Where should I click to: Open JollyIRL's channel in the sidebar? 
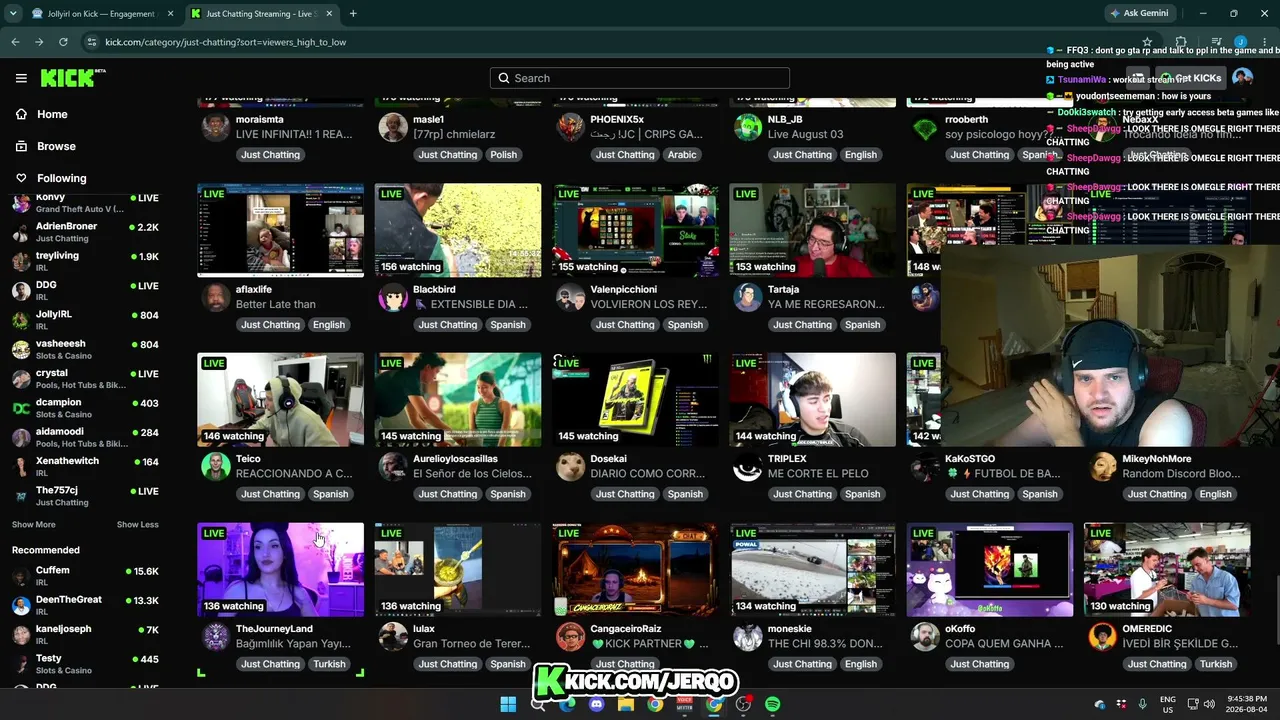pos(85,320)
